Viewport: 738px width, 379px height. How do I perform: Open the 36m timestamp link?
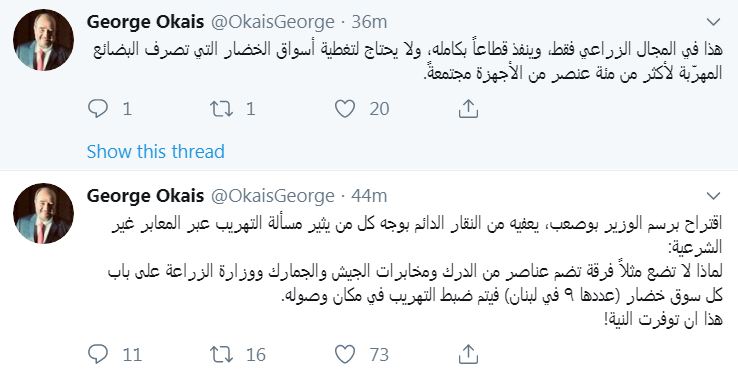coord(370,22)
